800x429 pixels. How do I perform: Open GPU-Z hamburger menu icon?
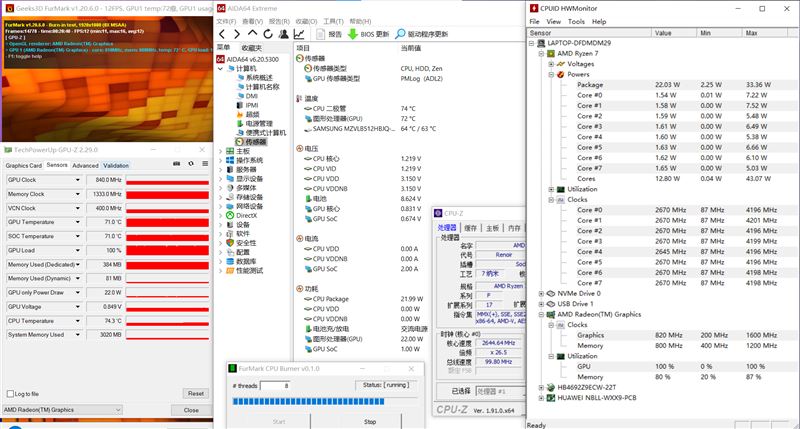pyautogui.click(x=205, y=164)
